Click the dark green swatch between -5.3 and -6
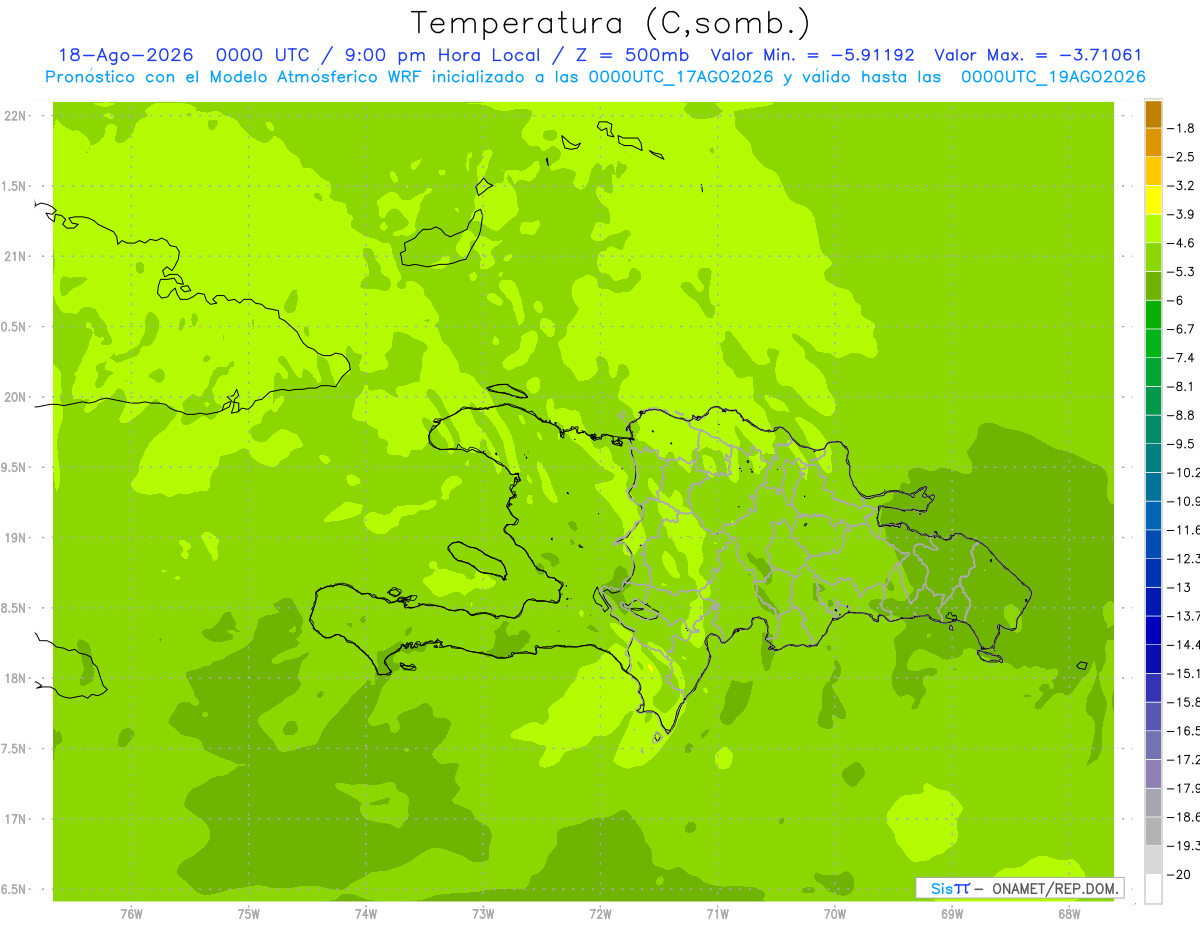The width and height of the screenshot is (1200, 927). tap(1153, 286)
